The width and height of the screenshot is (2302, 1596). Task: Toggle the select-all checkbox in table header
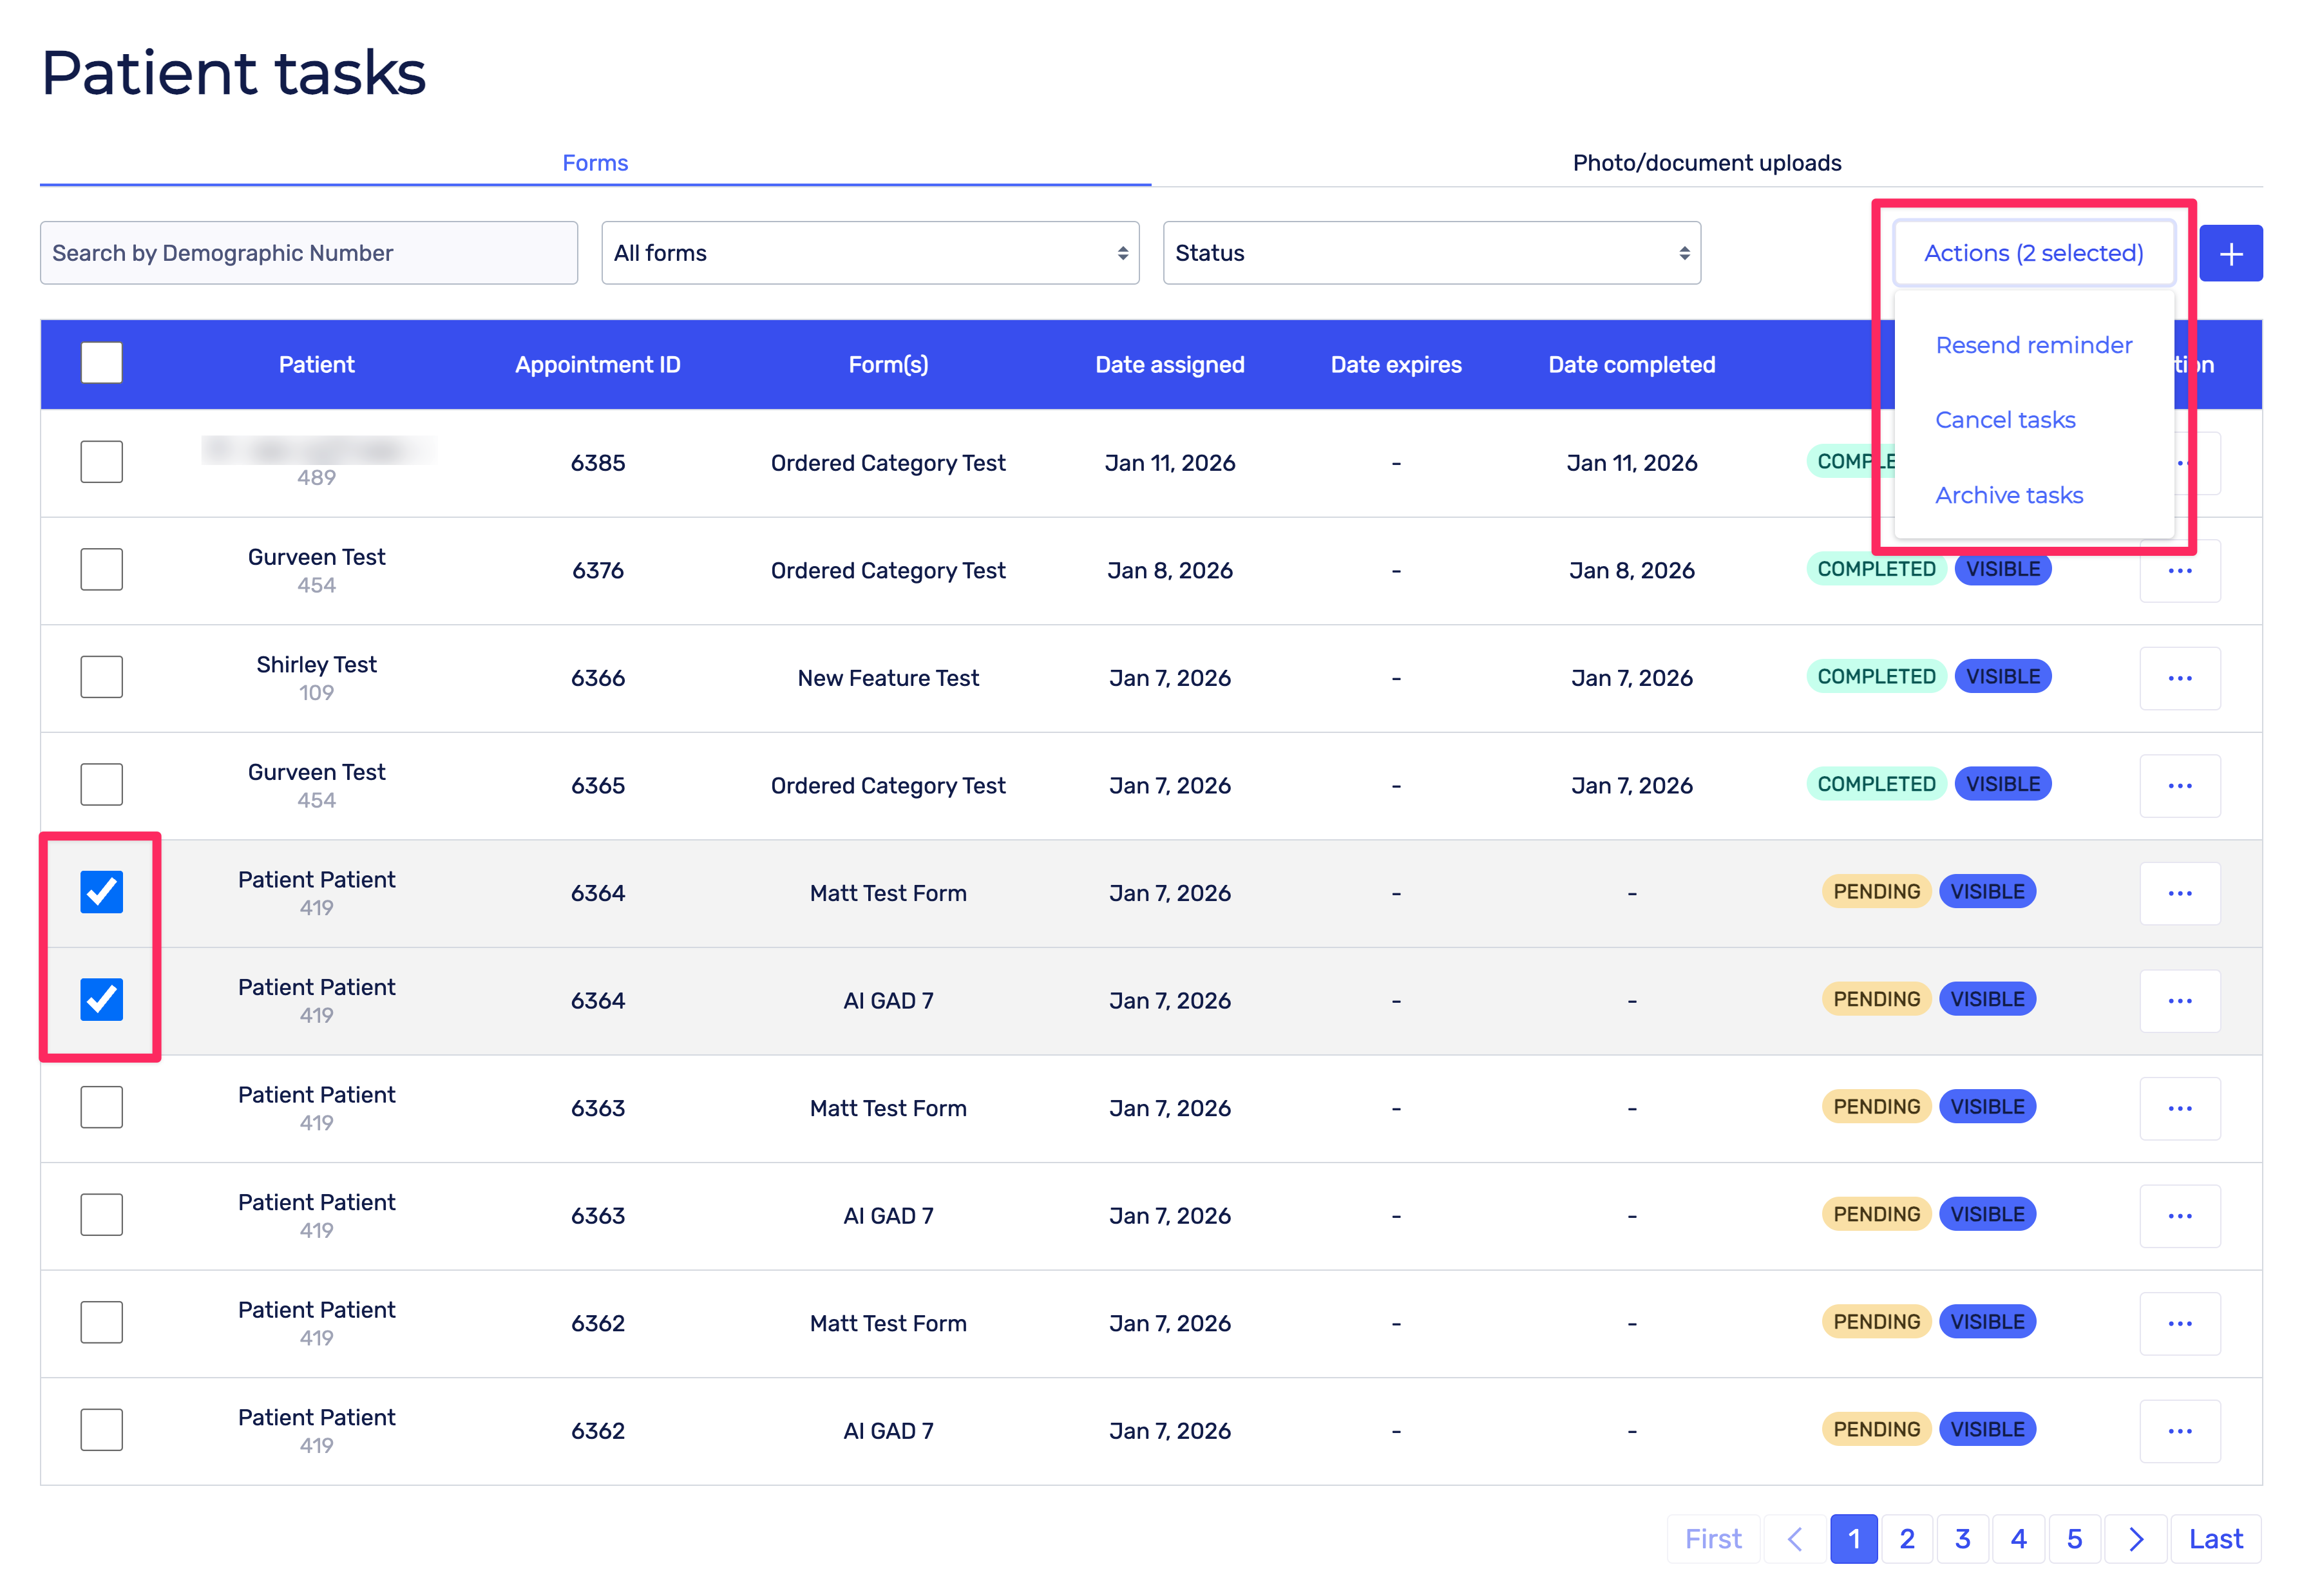(x=101, y=363)
